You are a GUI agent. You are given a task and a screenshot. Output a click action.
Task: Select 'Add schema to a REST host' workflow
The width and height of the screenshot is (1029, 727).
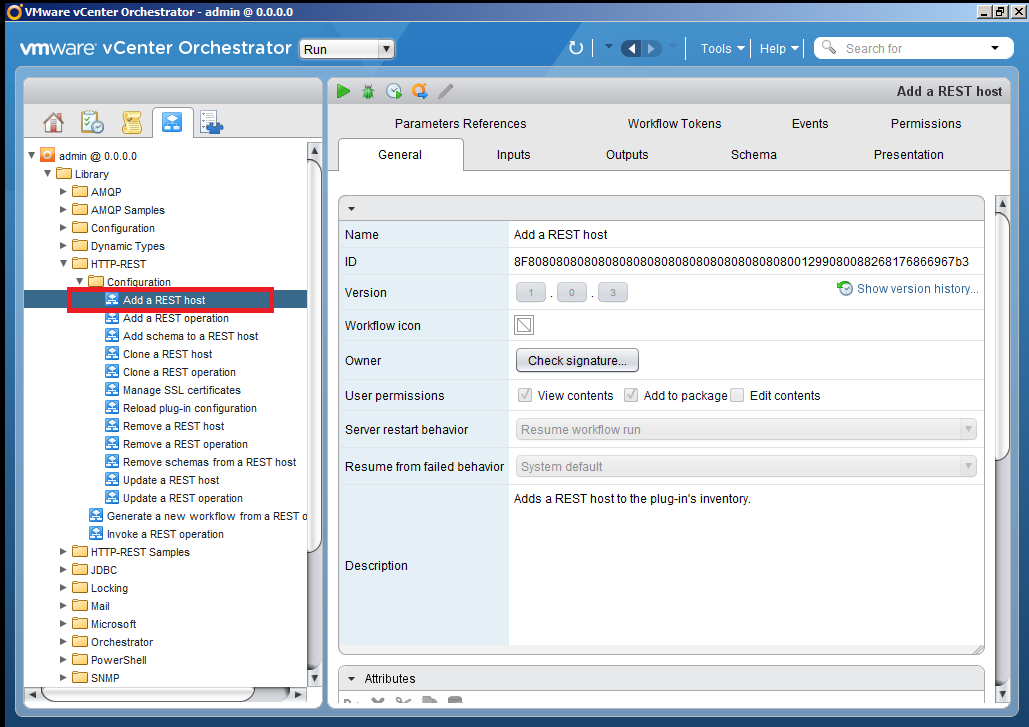tap(190, 336)
